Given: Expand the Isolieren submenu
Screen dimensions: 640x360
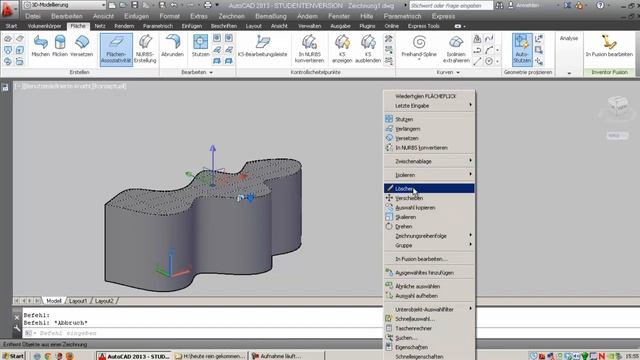Looking at the screenshot, I should [x=429, y=175].
